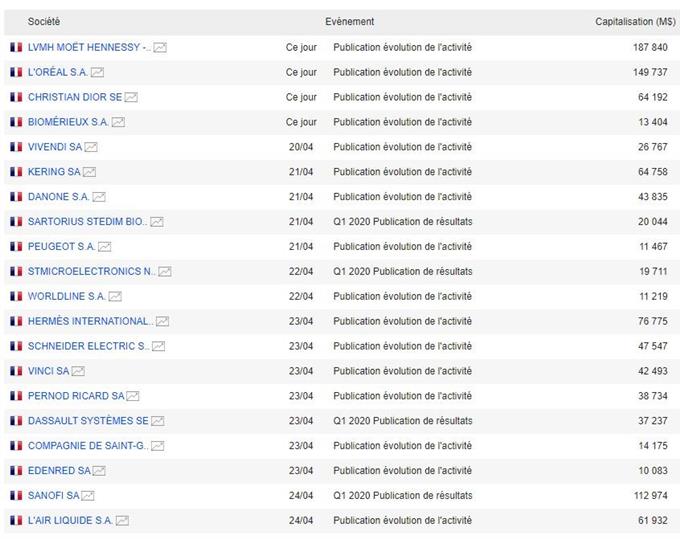This screenshot has width=680, height=539.
Task: Open chart icon next to Sanofi SA
Action: [x=88, y=496]
